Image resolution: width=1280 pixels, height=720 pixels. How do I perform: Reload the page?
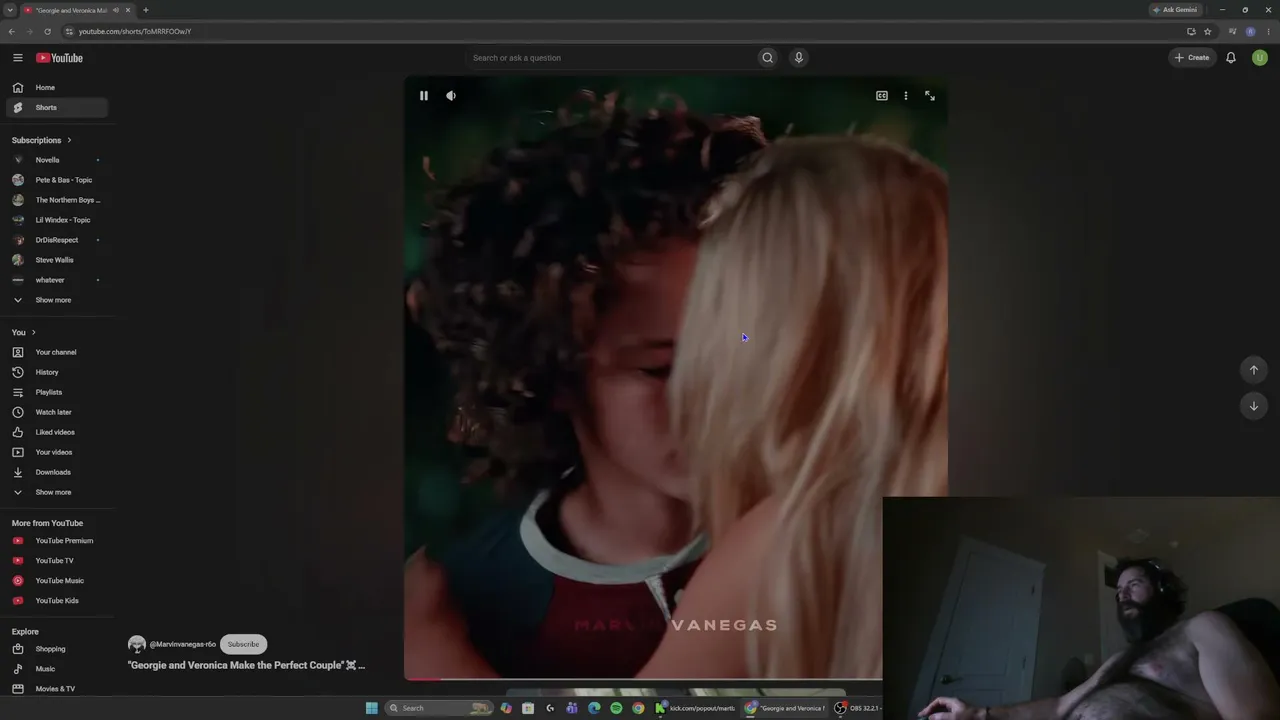pyautogui.click(x=47, y=31)
